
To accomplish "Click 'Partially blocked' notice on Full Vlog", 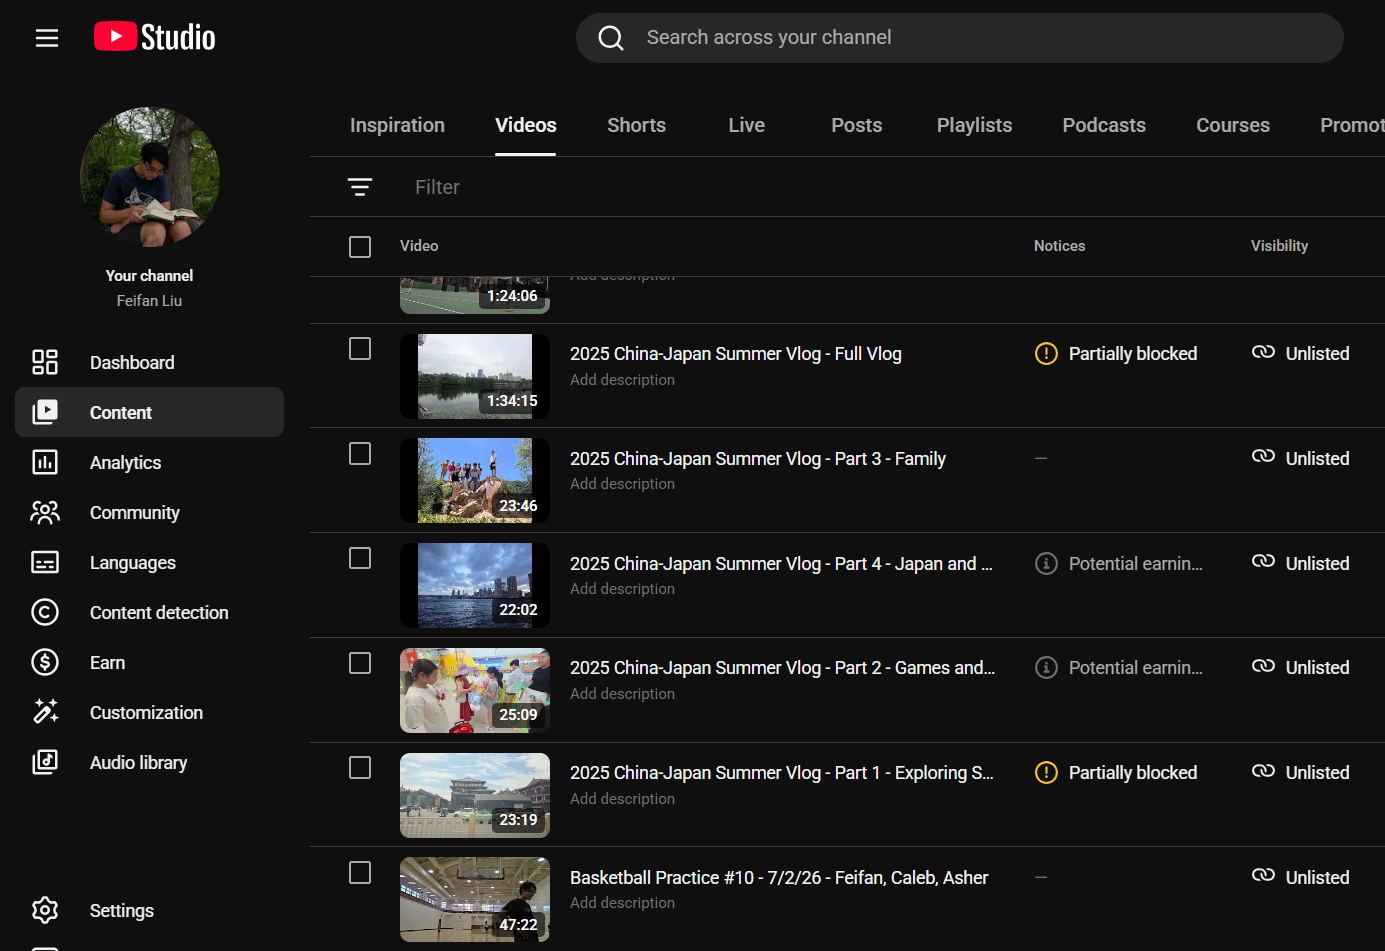I will tap(1133, 354).
